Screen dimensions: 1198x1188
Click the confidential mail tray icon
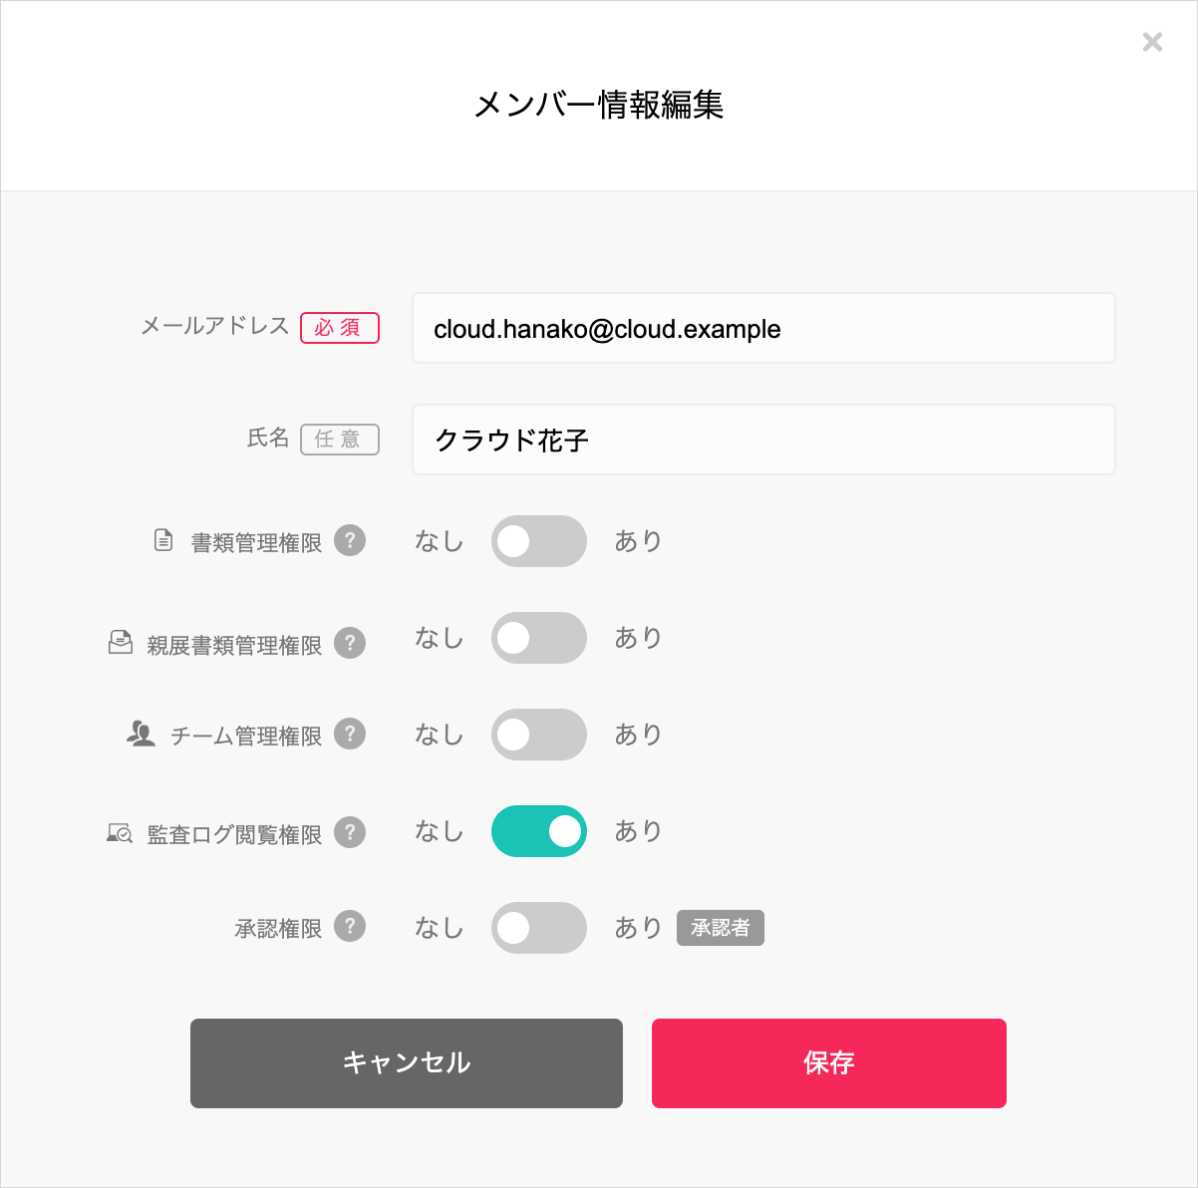pyautogui.click(x=120, y=643)
